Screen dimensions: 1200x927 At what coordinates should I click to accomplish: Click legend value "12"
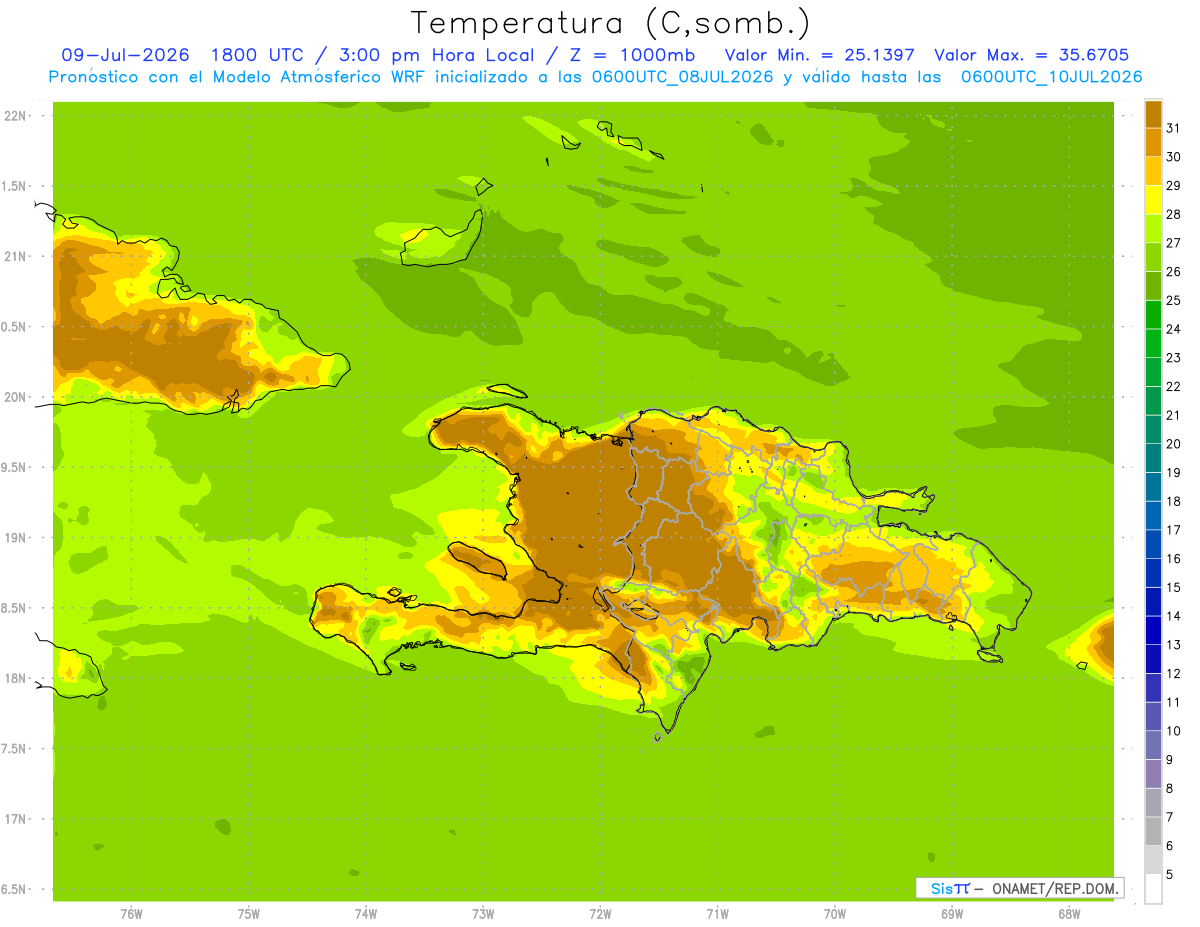[x=1174, y=674]
